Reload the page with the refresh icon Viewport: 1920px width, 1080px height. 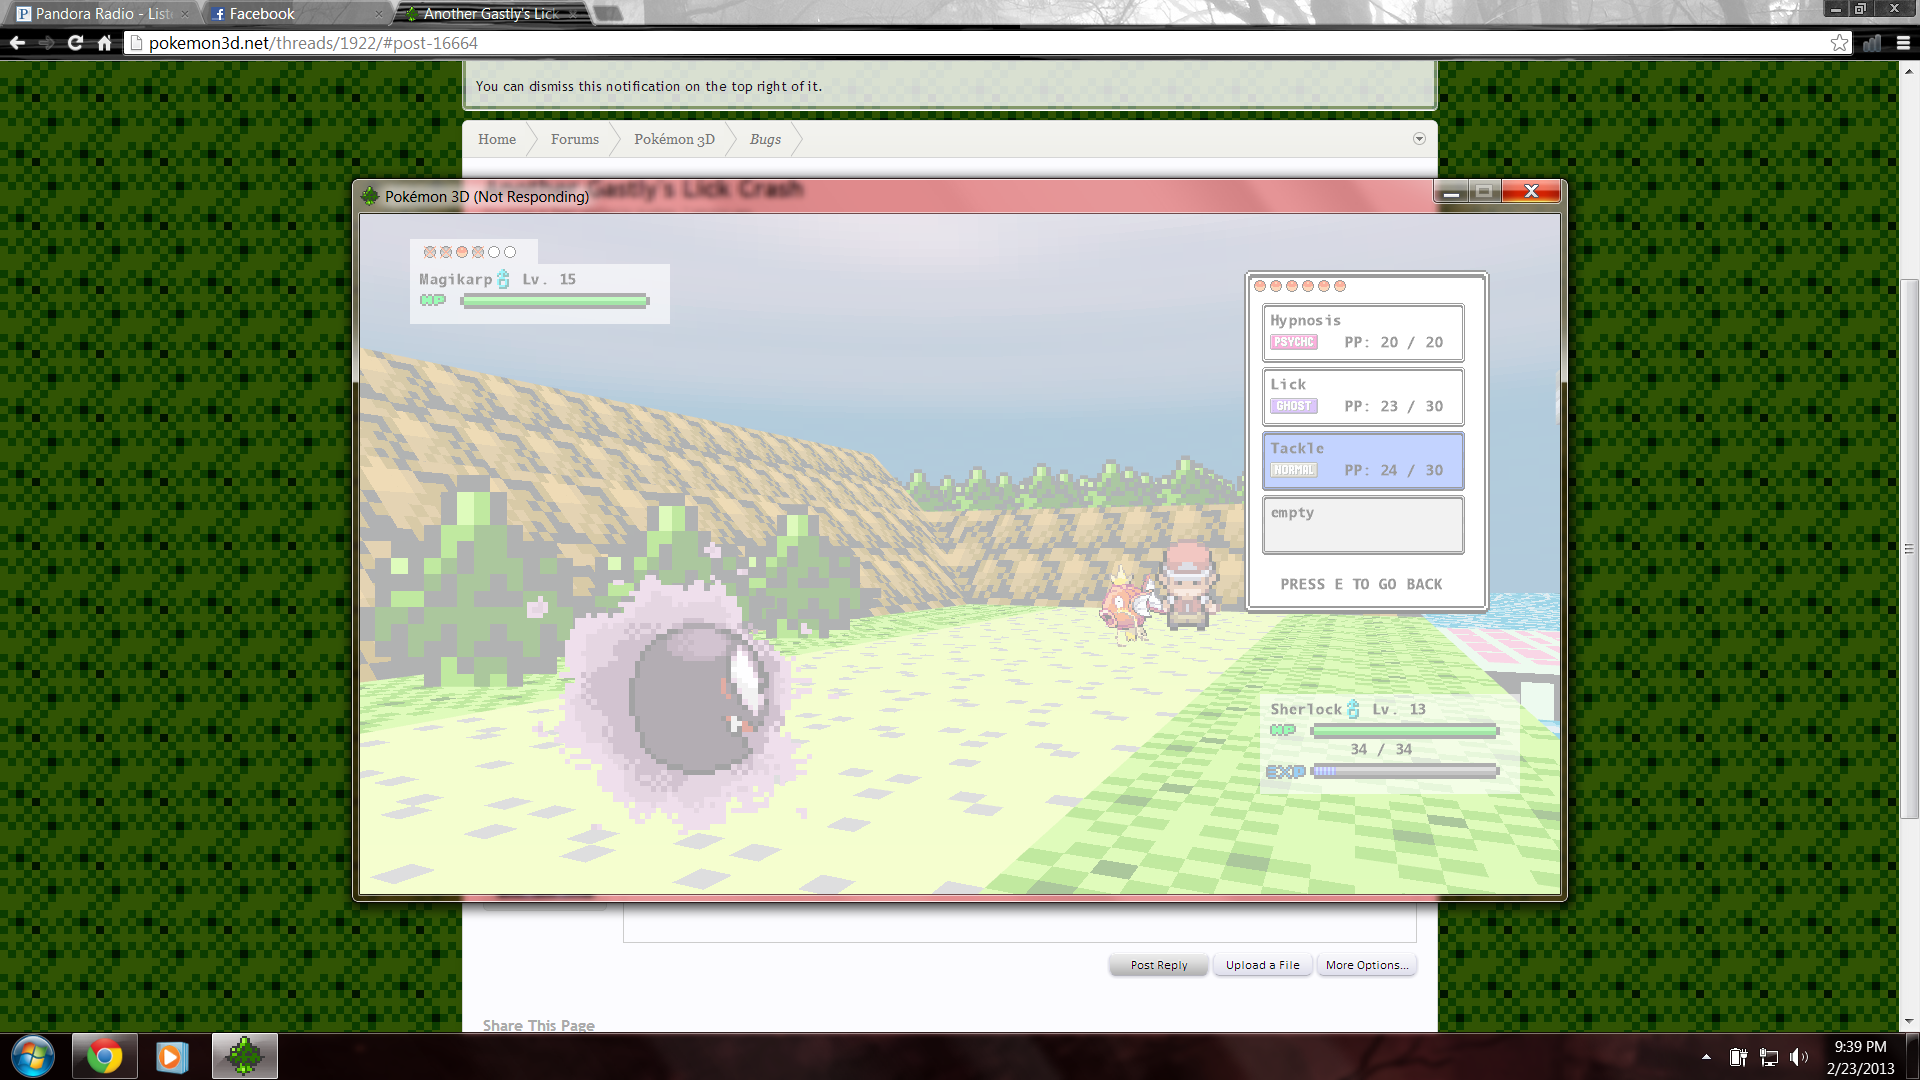pos(75,43)
